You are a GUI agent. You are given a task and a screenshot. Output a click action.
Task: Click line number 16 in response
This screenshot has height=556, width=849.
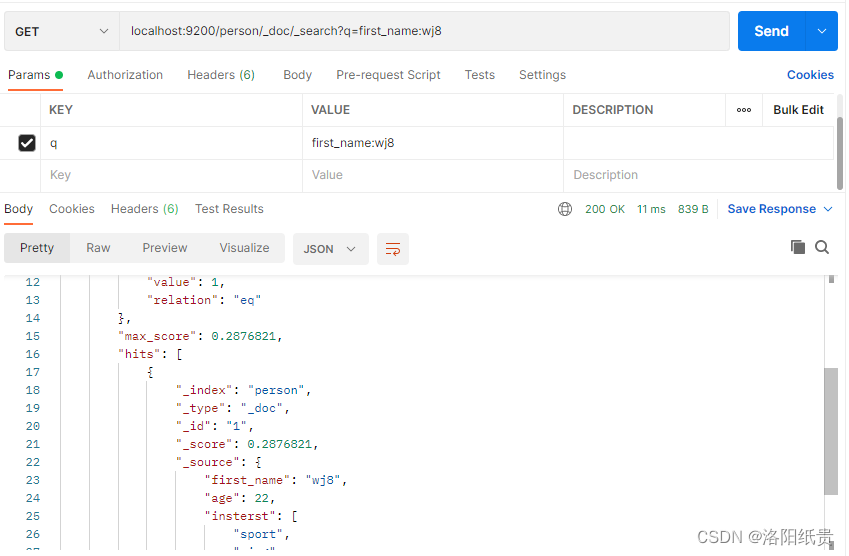pyautogui.click(x=32, y=354)
